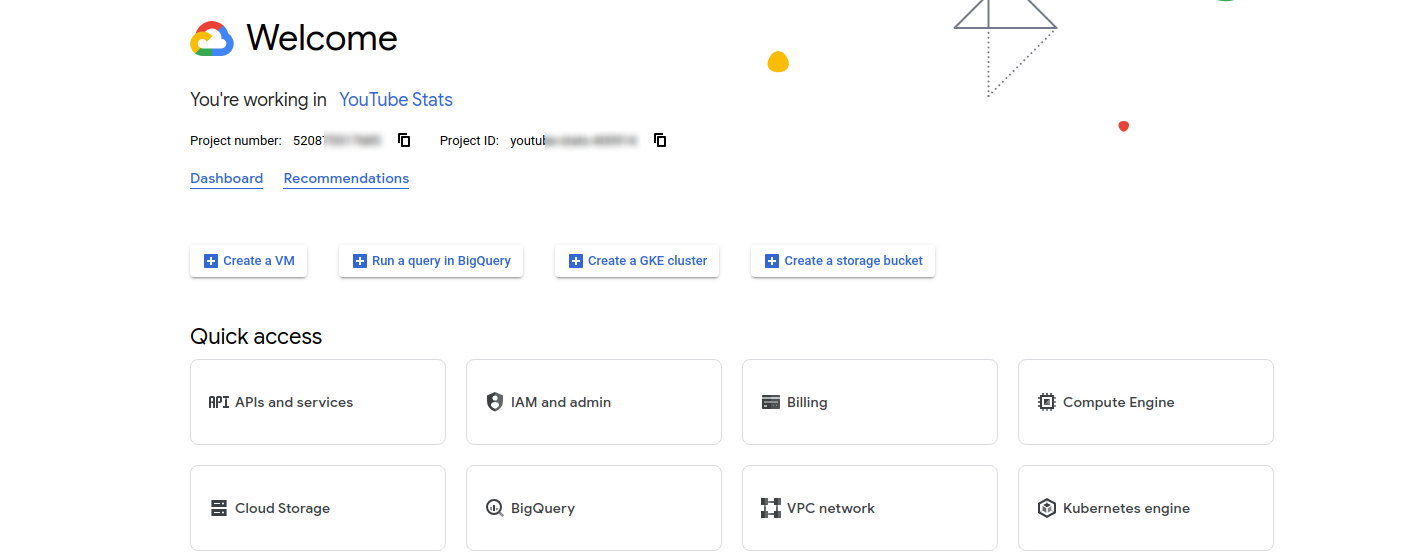Open the Compute Engine quick access card
The height and width of the screenshot is (556, 1427).
pos(1145,402)
